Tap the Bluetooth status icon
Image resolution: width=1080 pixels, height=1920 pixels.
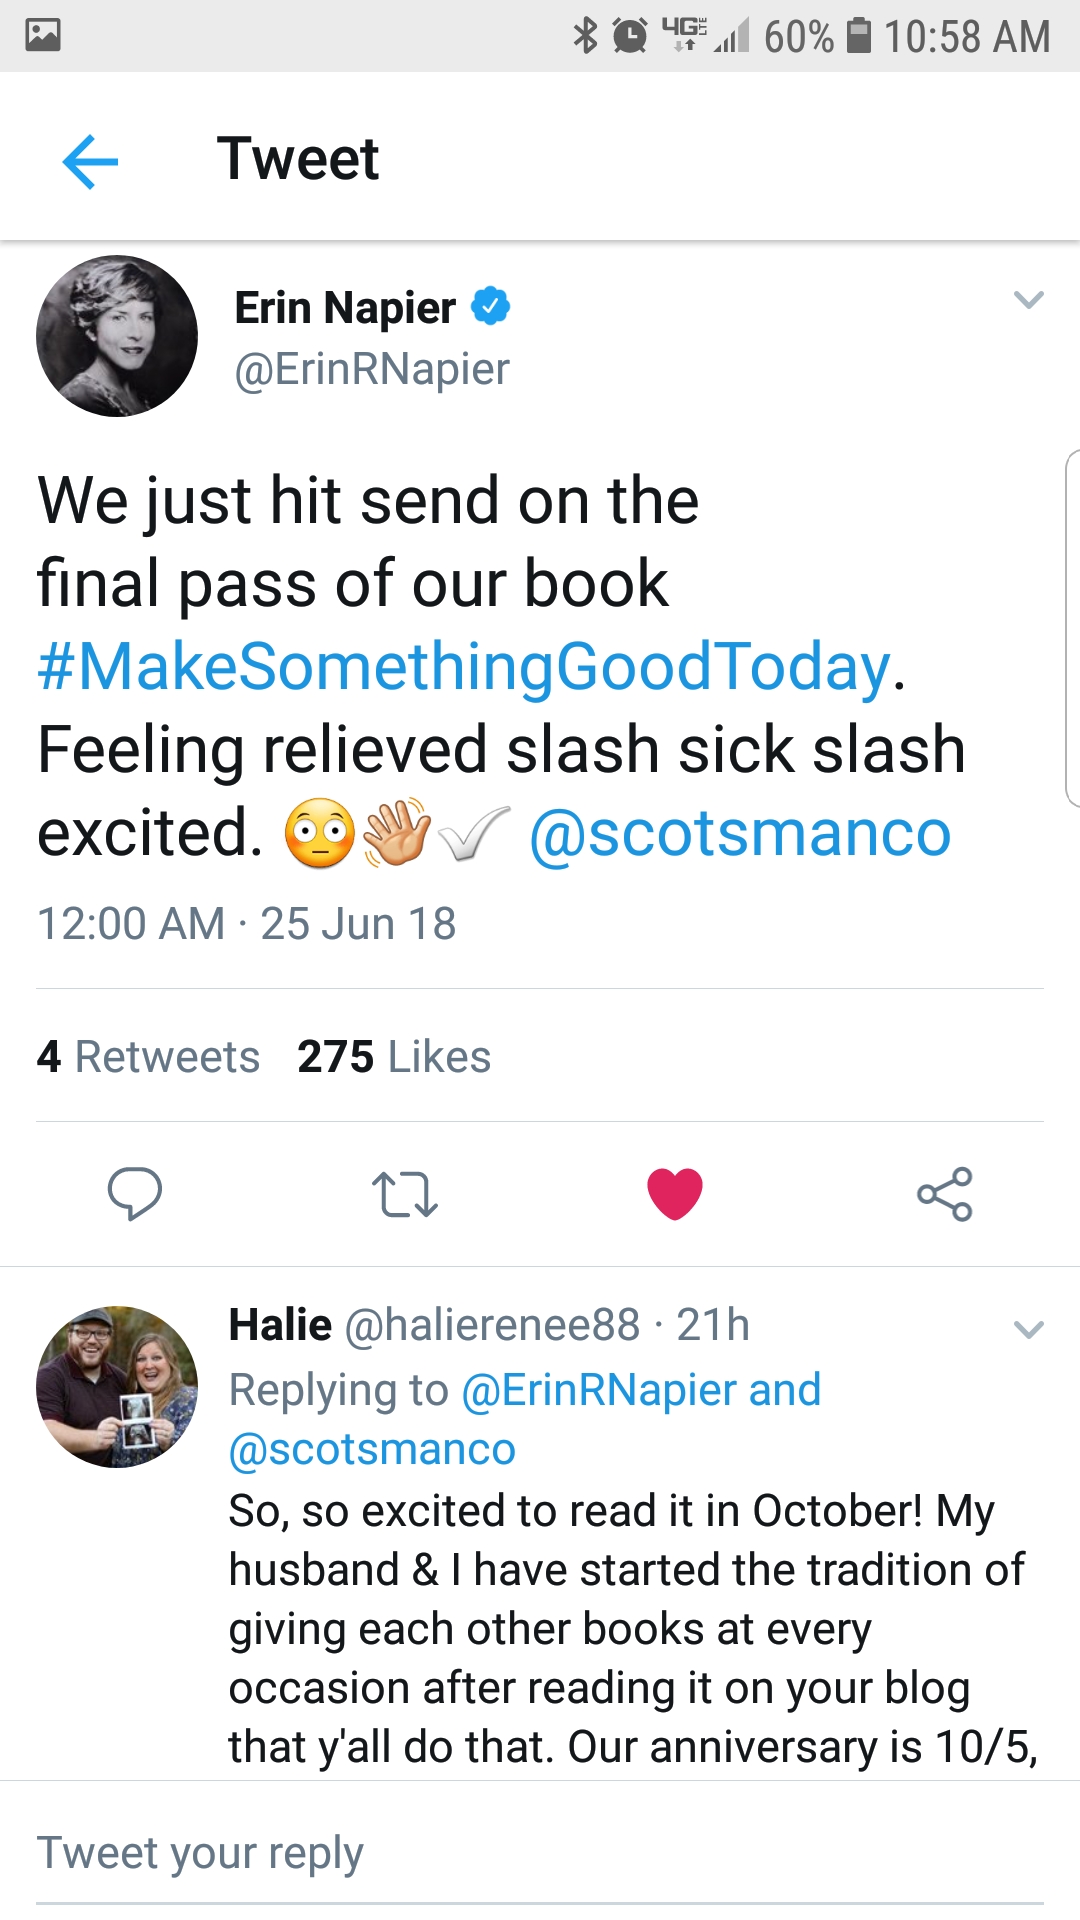tap(585, 36)
